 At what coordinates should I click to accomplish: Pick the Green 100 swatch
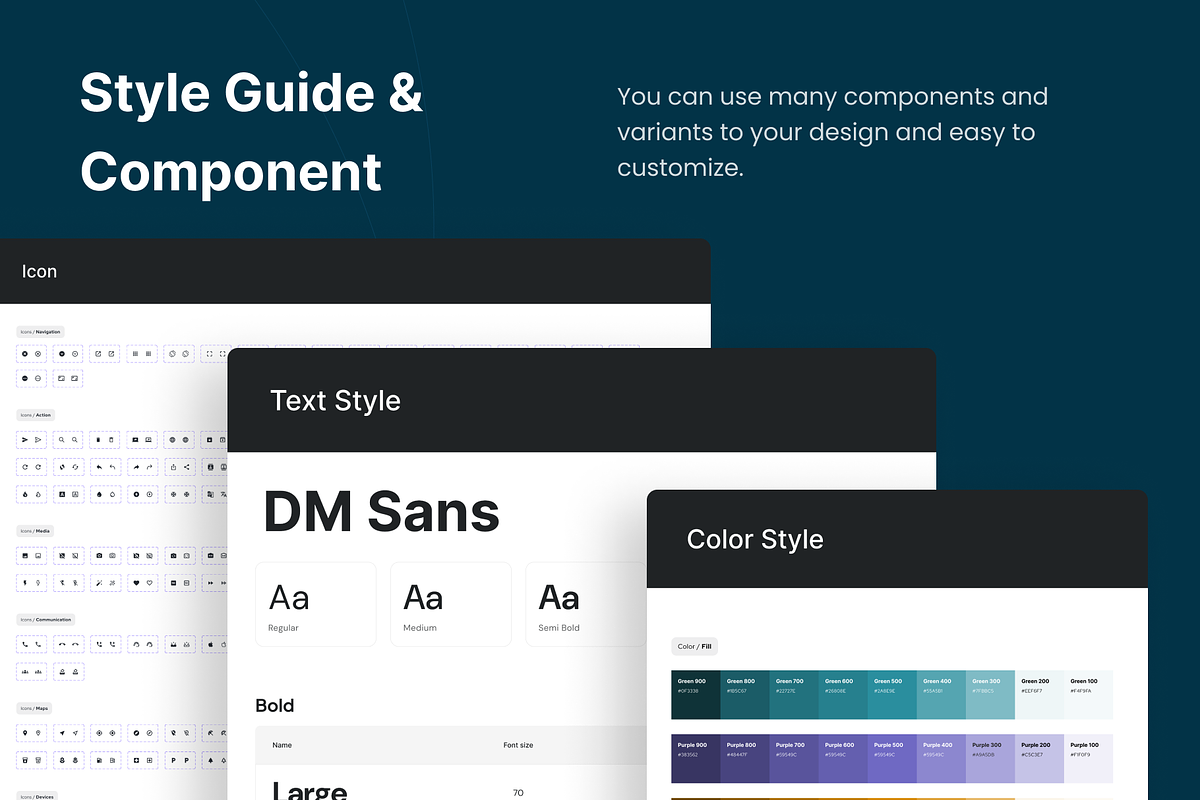[1089, 695]
